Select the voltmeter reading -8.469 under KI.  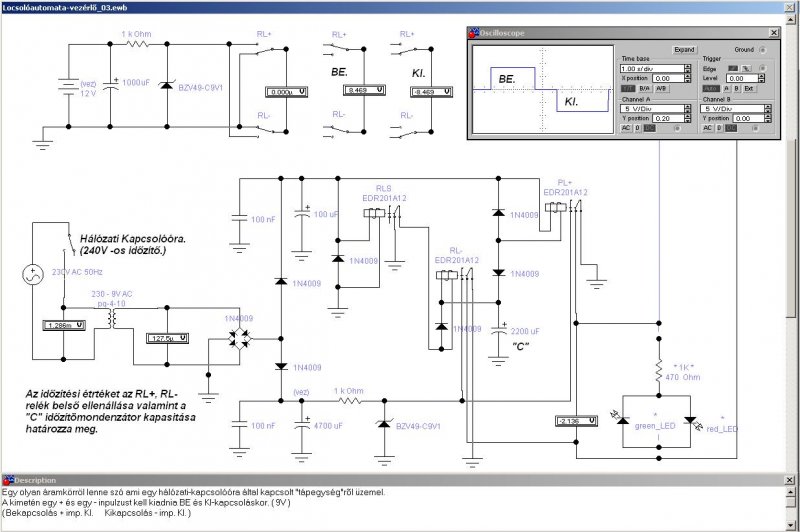(431, 92)
